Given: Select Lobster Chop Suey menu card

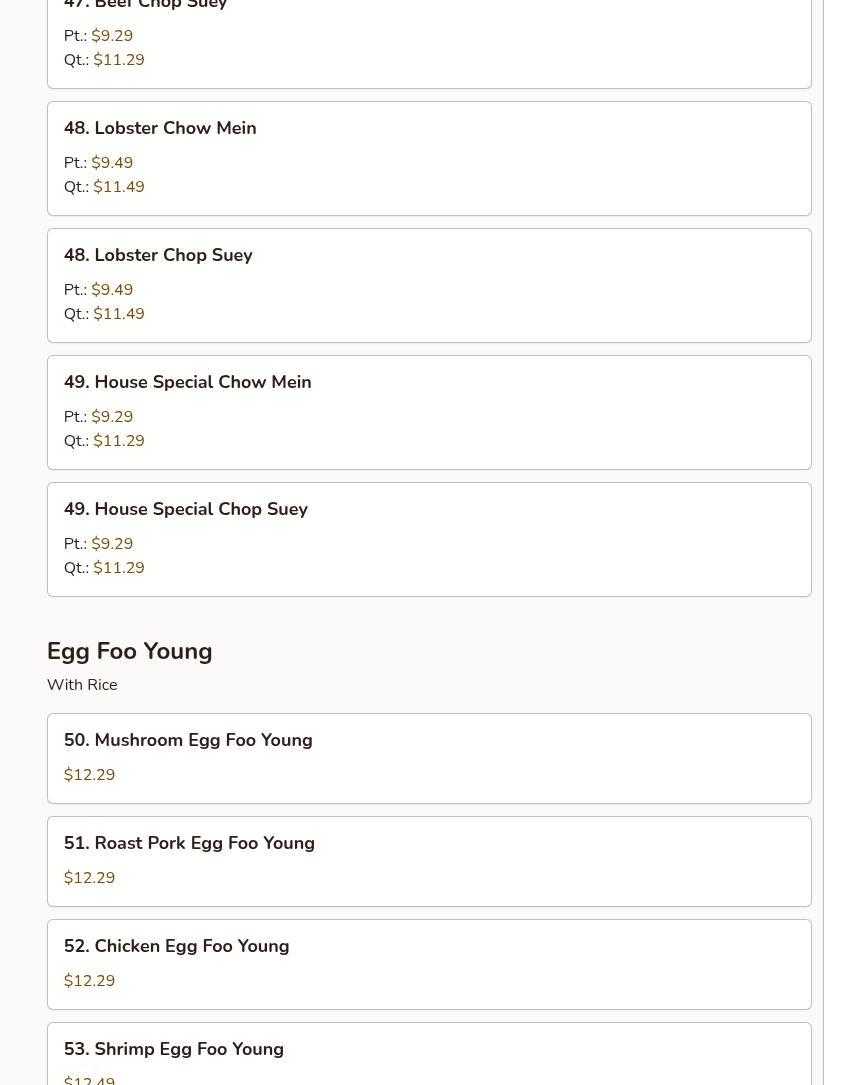Looking at the screenshot, I should pos(428,285).
